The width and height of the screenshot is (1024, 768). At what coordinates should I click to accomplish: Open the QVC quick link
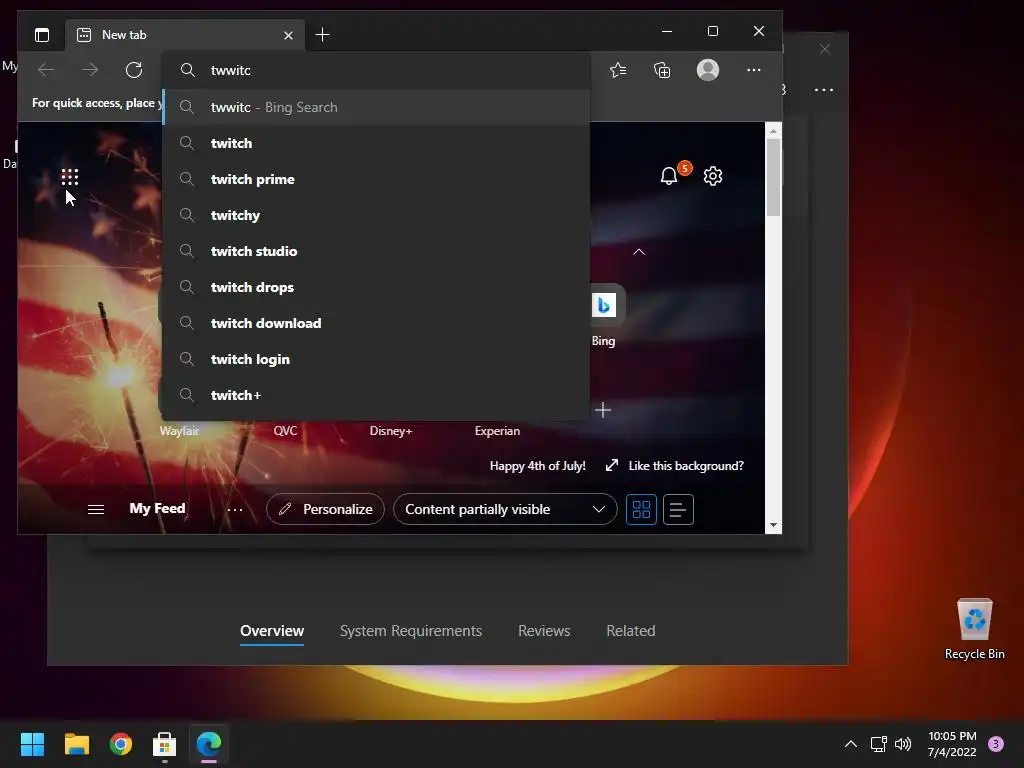tap(285, 431)
